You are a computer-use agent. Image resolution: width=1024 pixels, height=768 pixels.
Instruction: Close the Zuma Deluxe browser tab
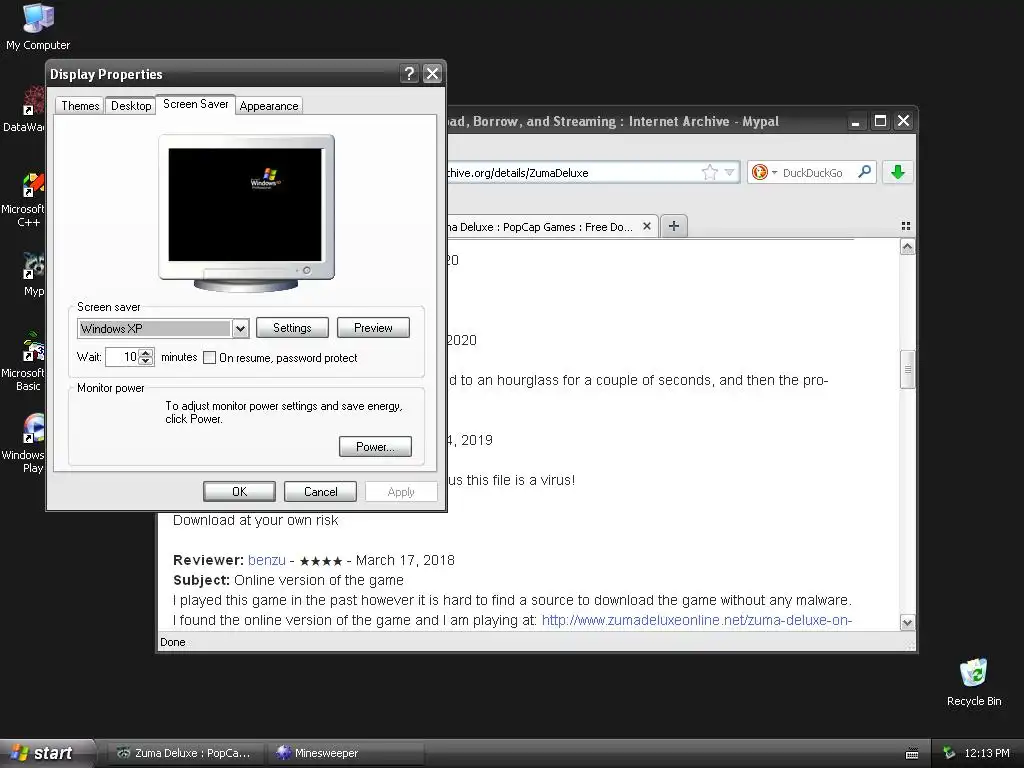pos(647,226)
